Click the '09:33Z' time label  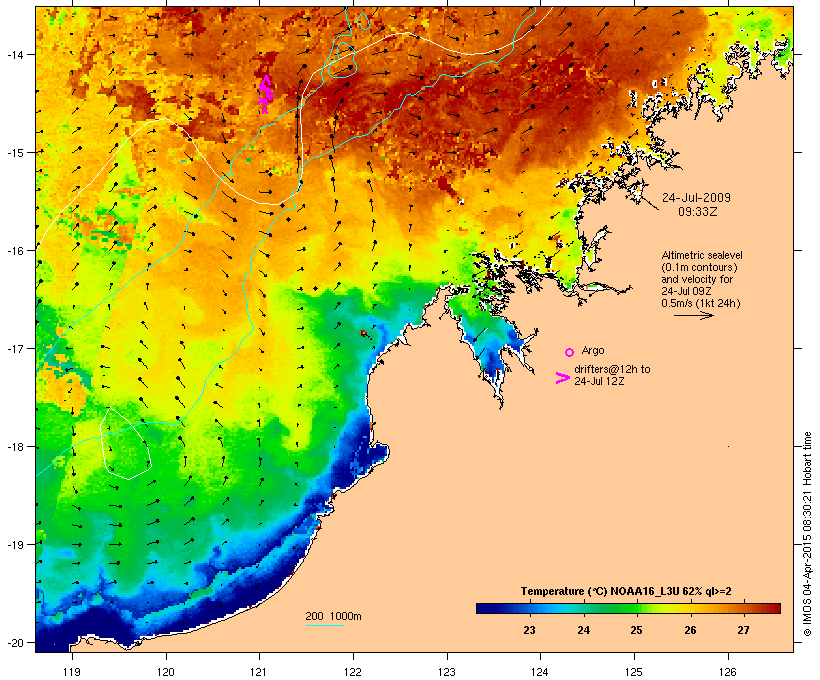click(698, 212)
